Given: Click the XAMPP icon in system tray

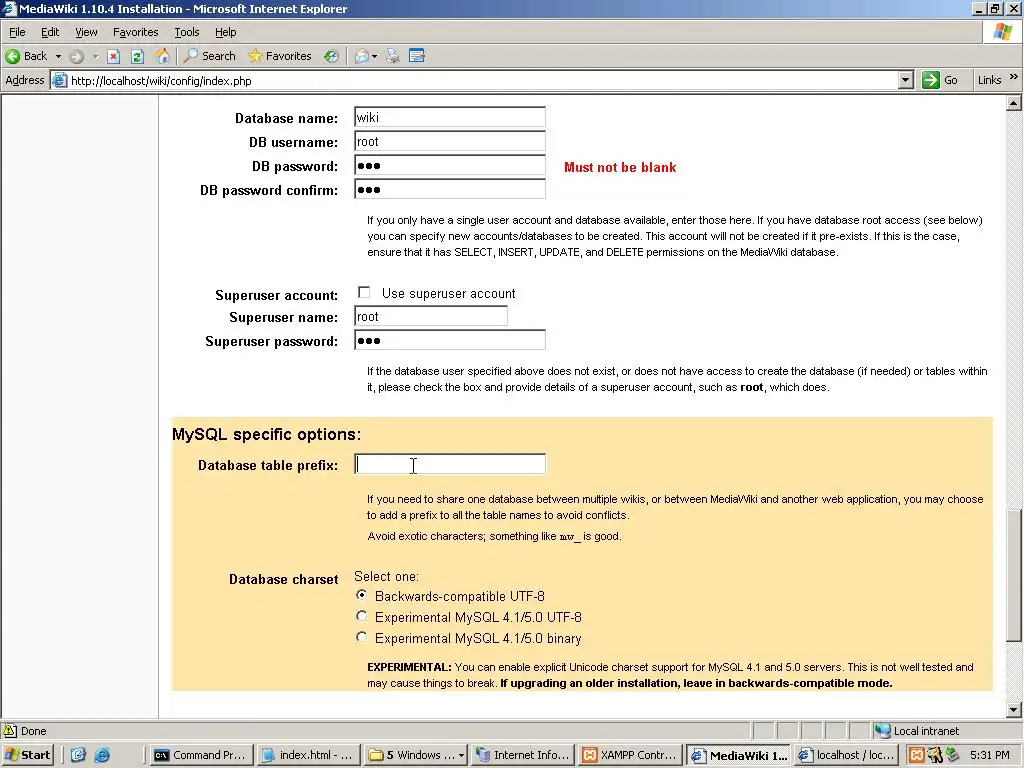Looking at the screenshot, I should click(x=917, y=755).
